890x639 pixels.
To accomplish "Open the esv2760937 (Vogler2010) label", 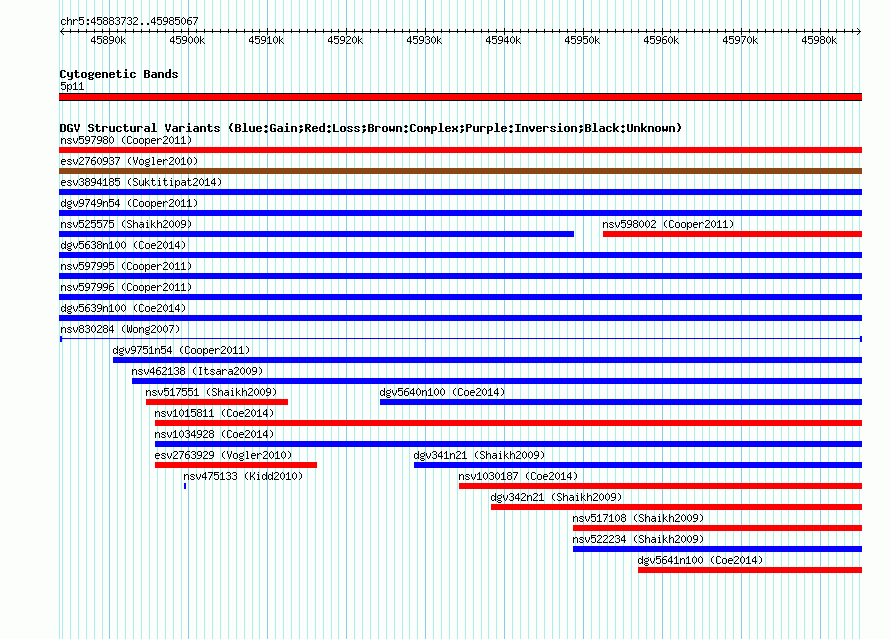I will 129,161.
